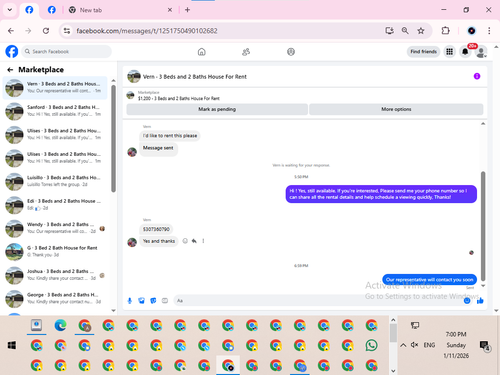Open the Windows notification center

coord(484,345)
